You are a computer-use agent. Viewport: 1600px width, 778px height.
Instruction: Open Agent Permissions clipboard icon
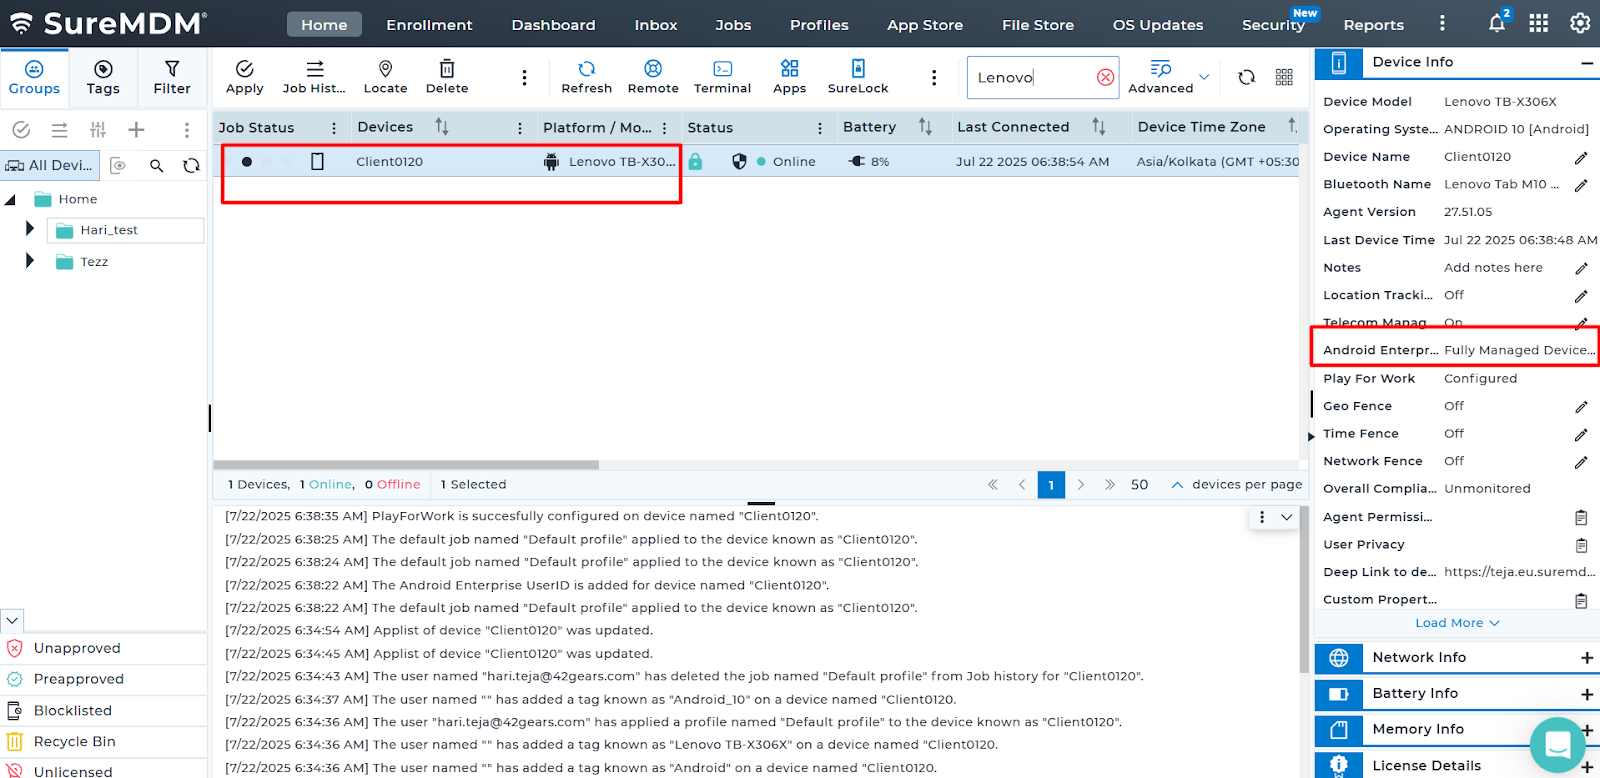point(1581,517)
